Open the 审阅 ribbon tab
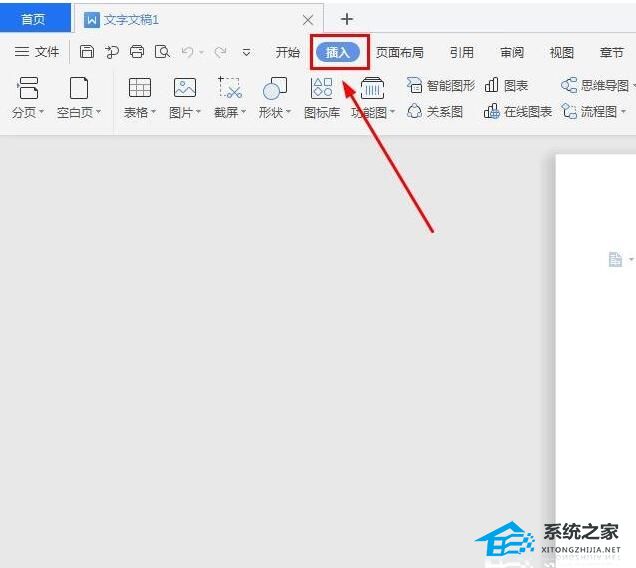The image size is (636, 568). click(511, 52)
